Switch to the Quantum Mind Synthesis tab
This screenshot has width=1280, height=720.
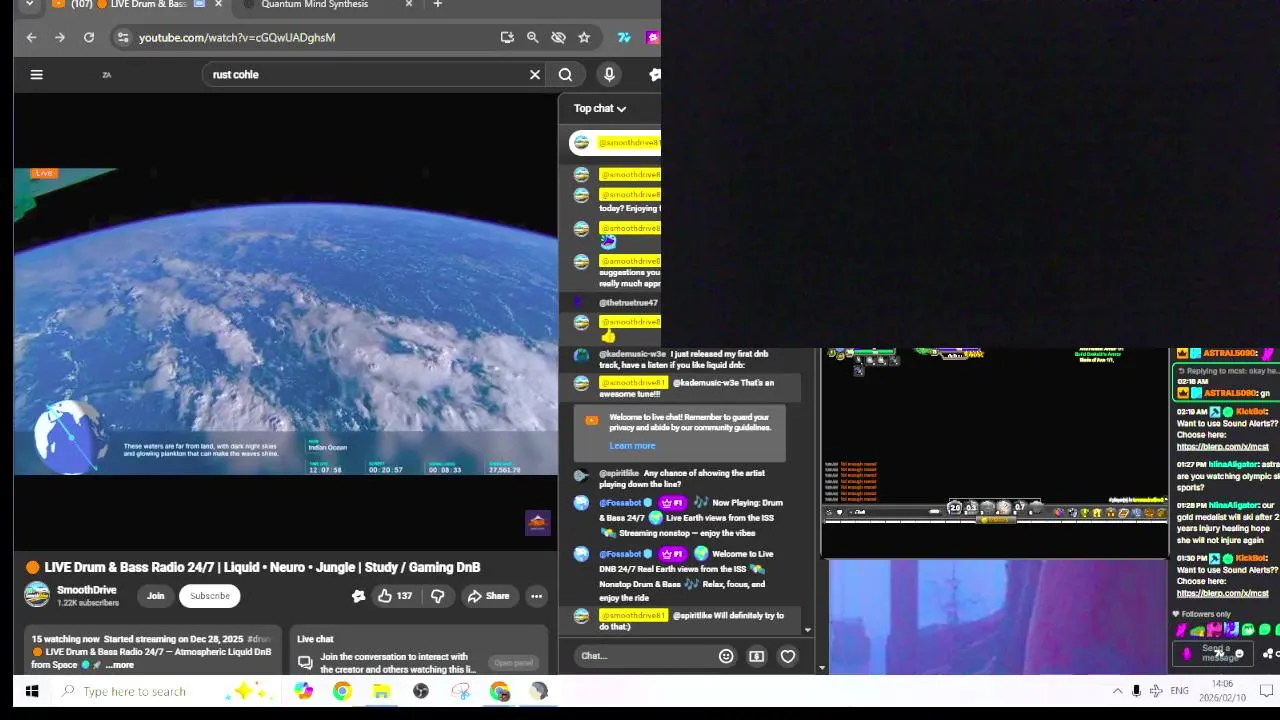point(315,5)
